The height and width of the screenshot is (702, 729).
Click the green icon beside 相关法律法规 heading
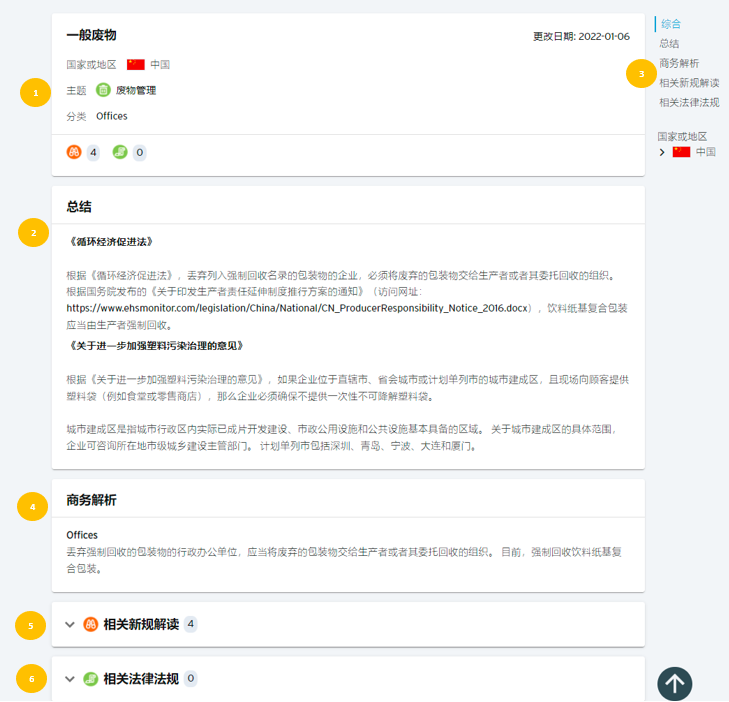pyautogui.click(x=91, y=679)
